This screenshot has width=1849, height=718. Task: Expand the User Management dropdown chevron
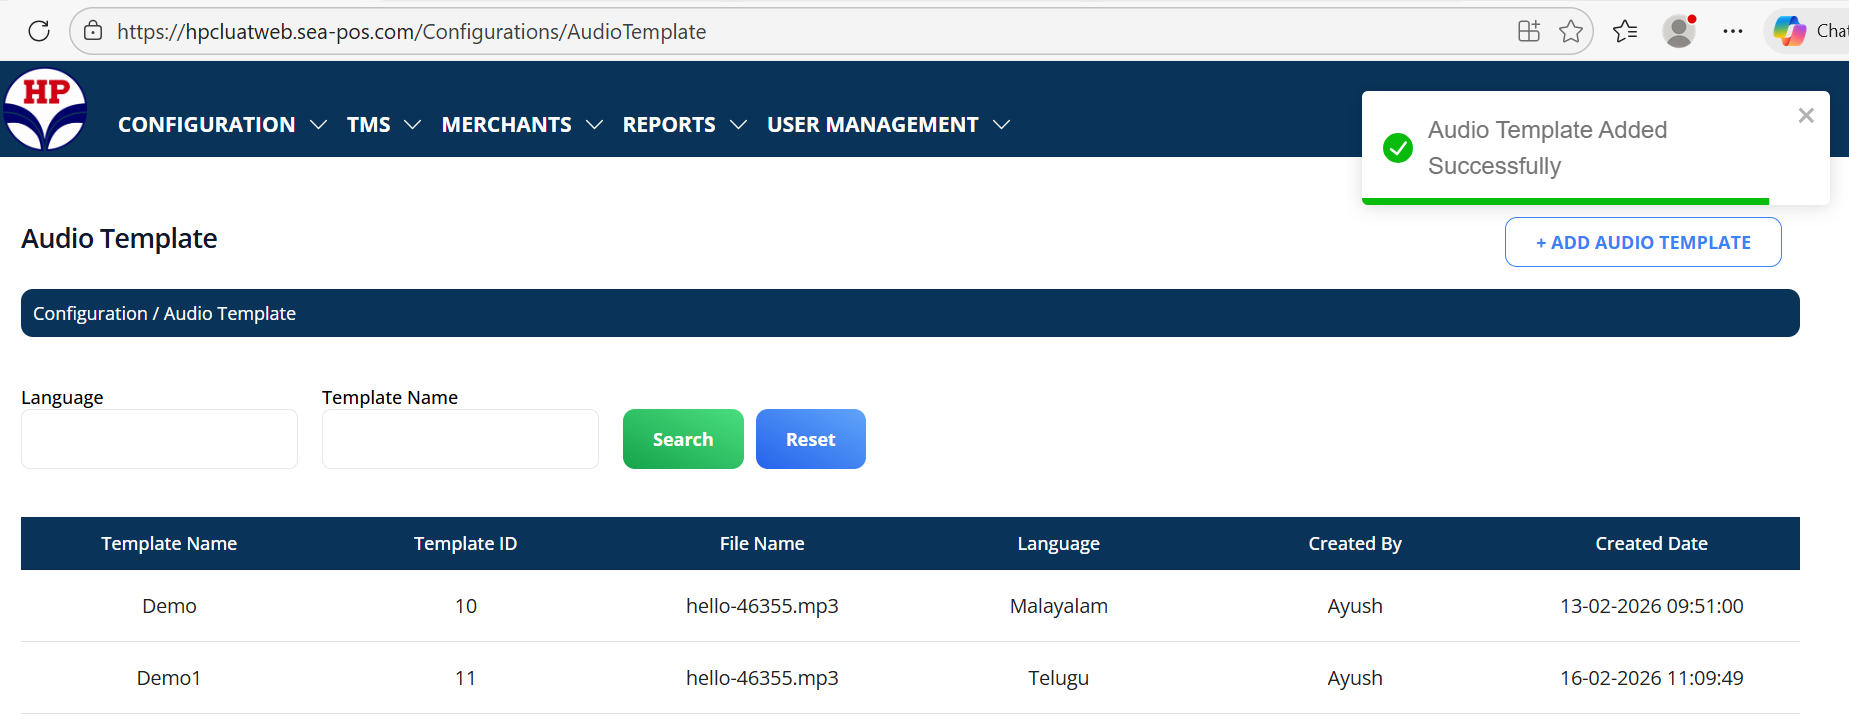tap(1001, 125)
